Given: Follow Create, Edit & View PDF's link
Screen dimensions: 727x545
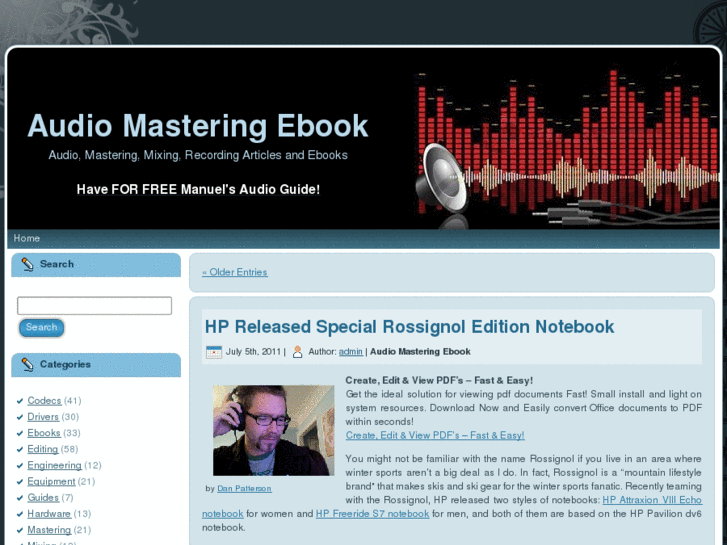Looking at the screenshot, I should click(x=435, y=436).
